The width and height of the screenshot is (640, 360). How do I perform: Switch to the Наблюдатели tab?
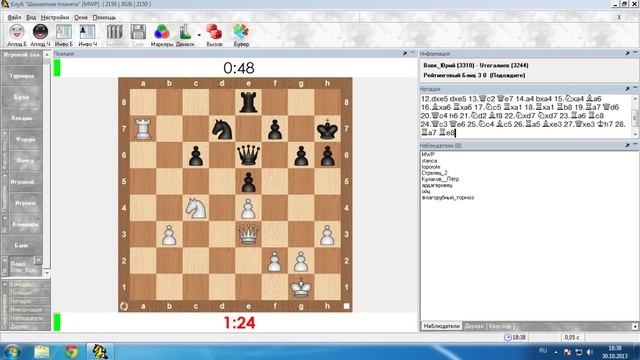(x=441, y=326)
